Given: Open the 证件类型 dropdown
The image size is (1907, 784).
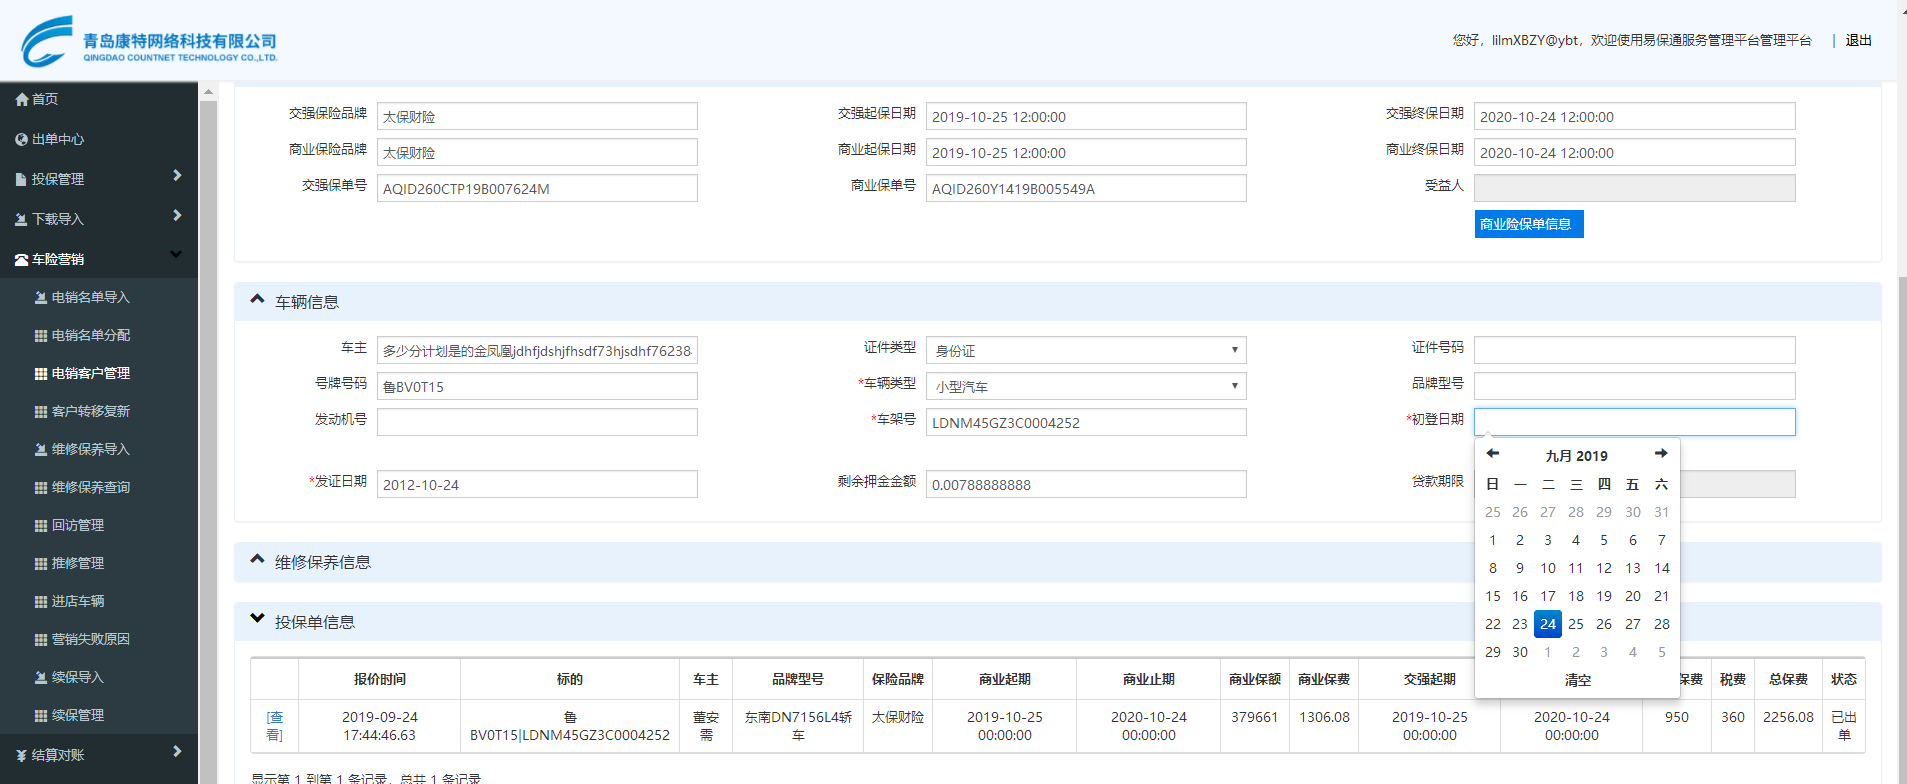Looking at the screenshot, I should 1085,351.
